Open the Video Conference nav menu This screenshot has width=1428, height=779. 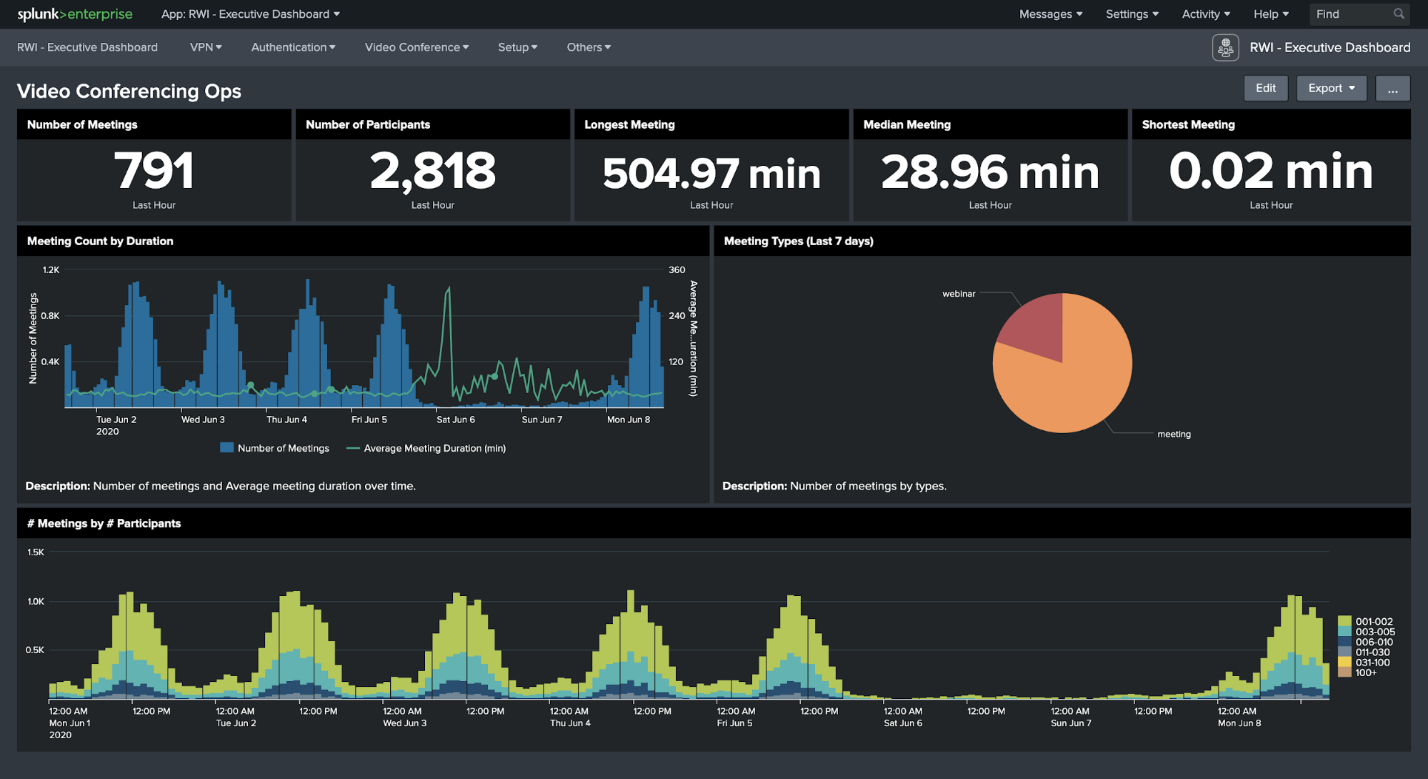[416, 47]
